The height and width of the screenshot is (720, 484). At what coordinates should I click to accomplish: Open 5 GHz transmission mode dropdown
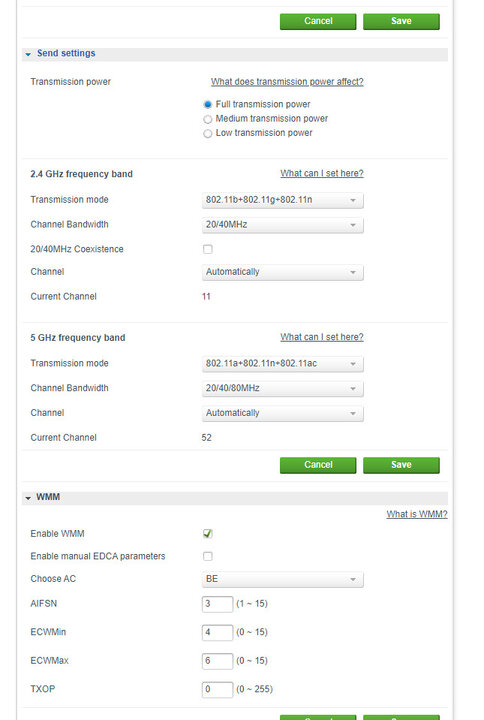(282, 364)
